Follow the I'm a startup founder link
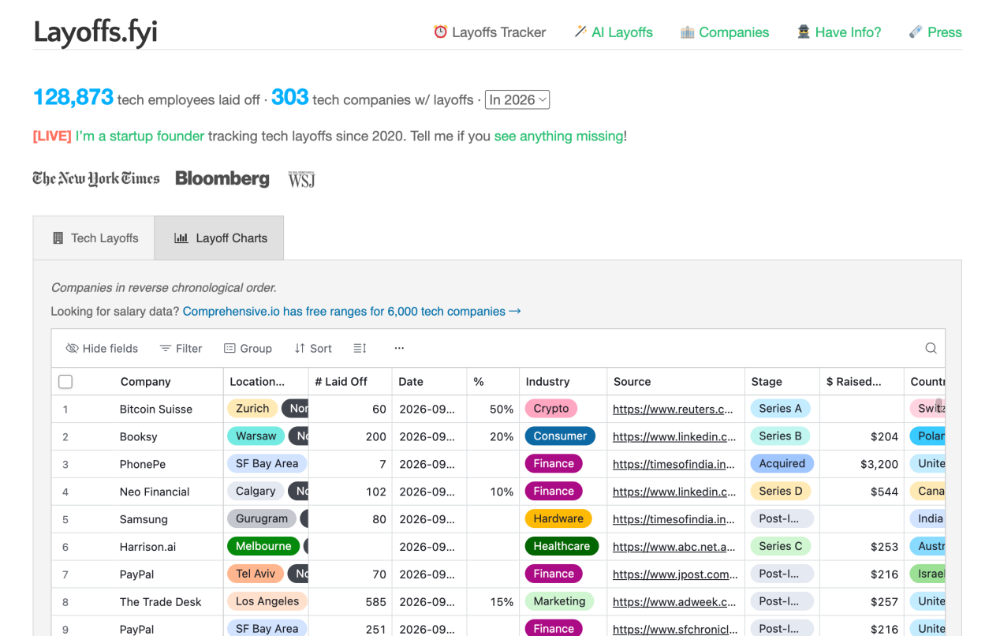The height and width of the screenshot is (636, 1000). pyautogui.click(x=140, y=136)
